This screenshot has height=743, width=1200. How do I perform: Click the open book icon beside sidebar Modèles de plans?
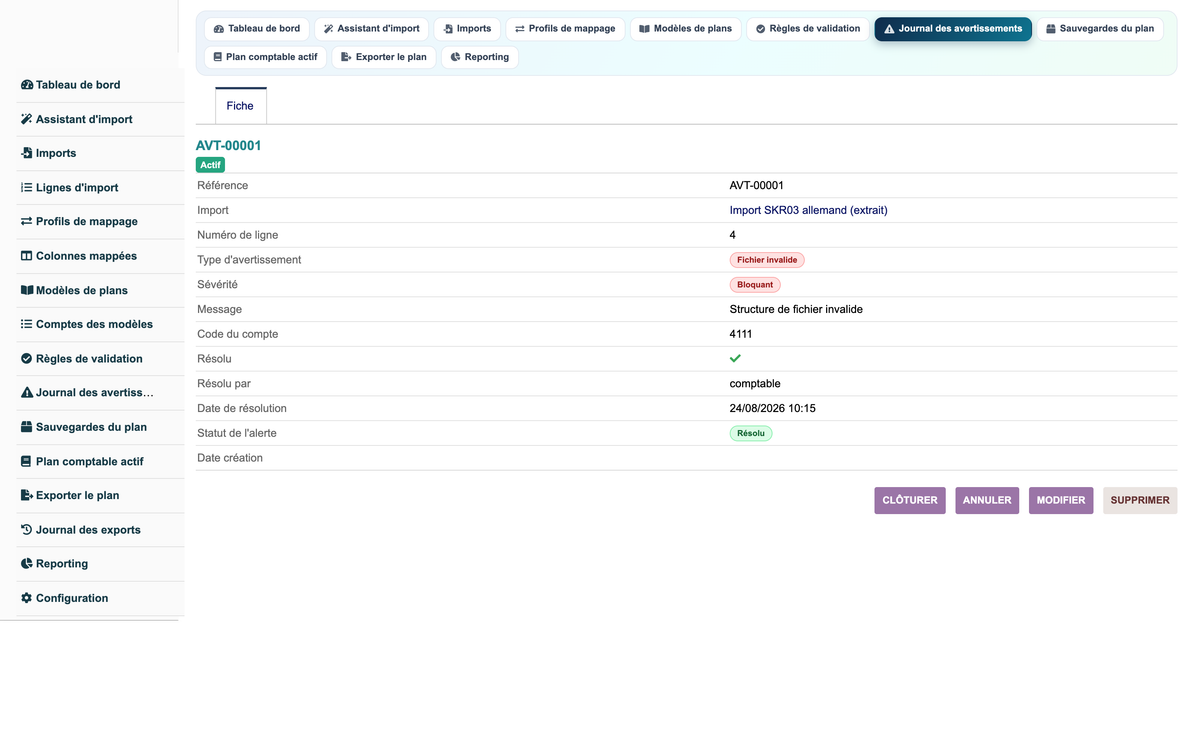[27, 290]
